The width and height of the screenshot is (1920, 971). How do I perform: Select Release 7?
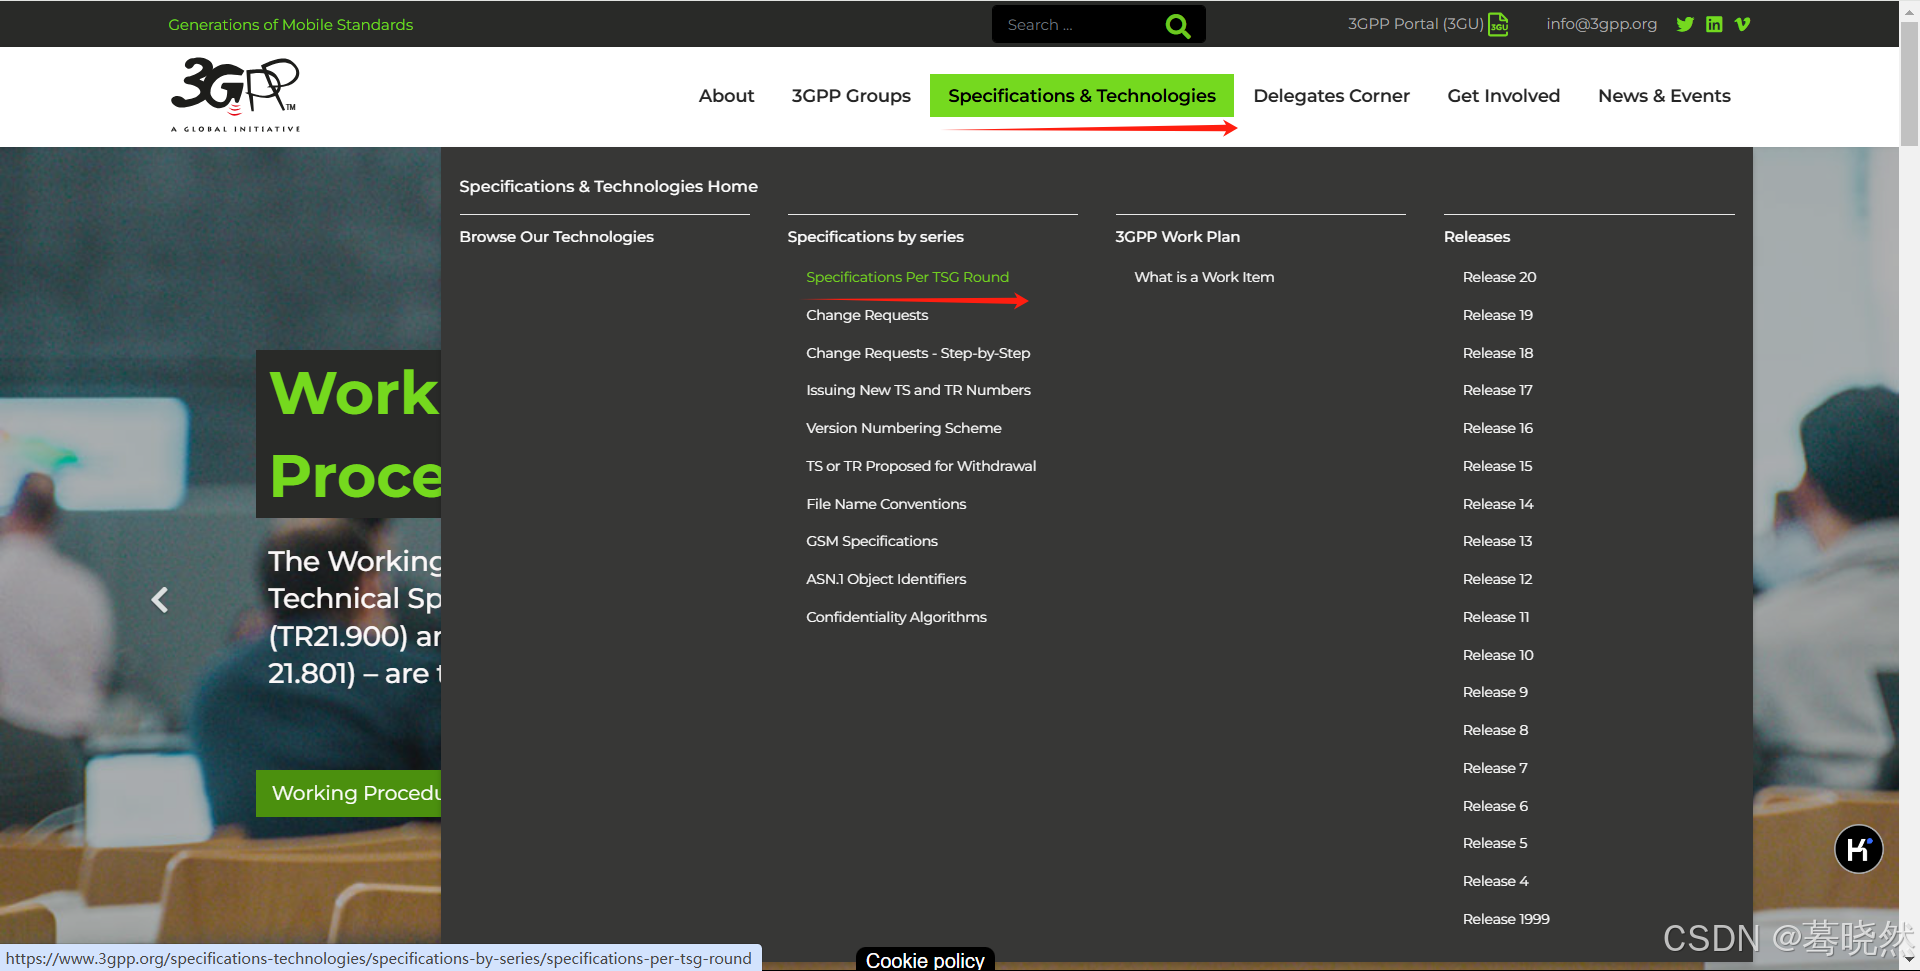point(1495,768)
